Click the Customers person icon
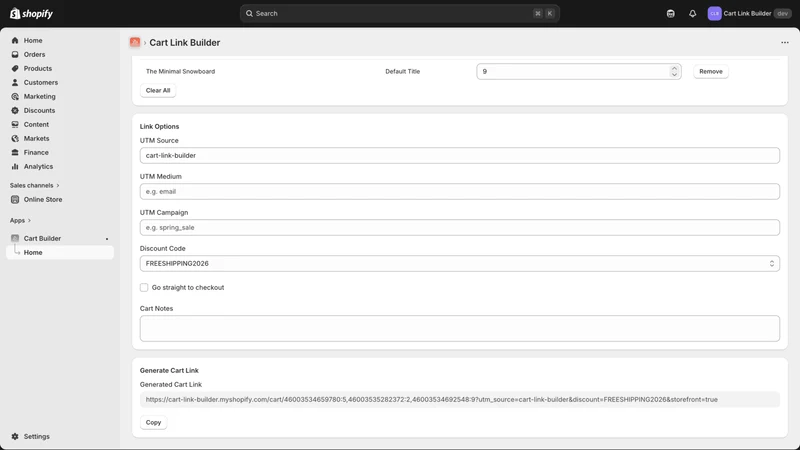Image resolution: width=800 pixels, height=450 pixels. coord(15,83)
